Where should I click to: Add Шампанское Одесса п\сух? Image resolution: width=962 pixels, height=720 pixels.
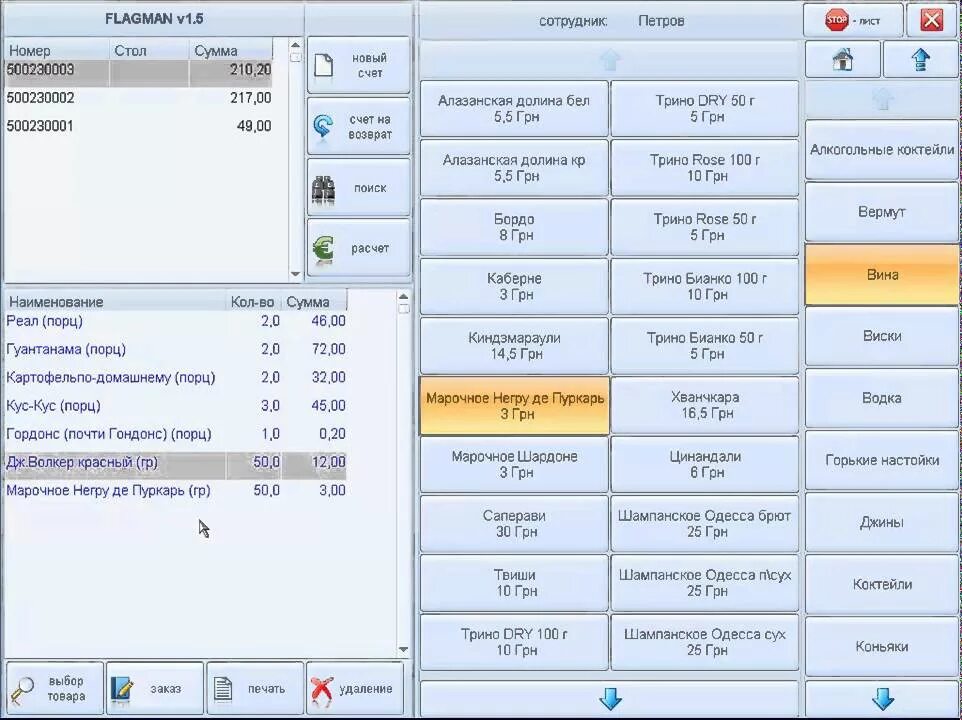[705, 583]
